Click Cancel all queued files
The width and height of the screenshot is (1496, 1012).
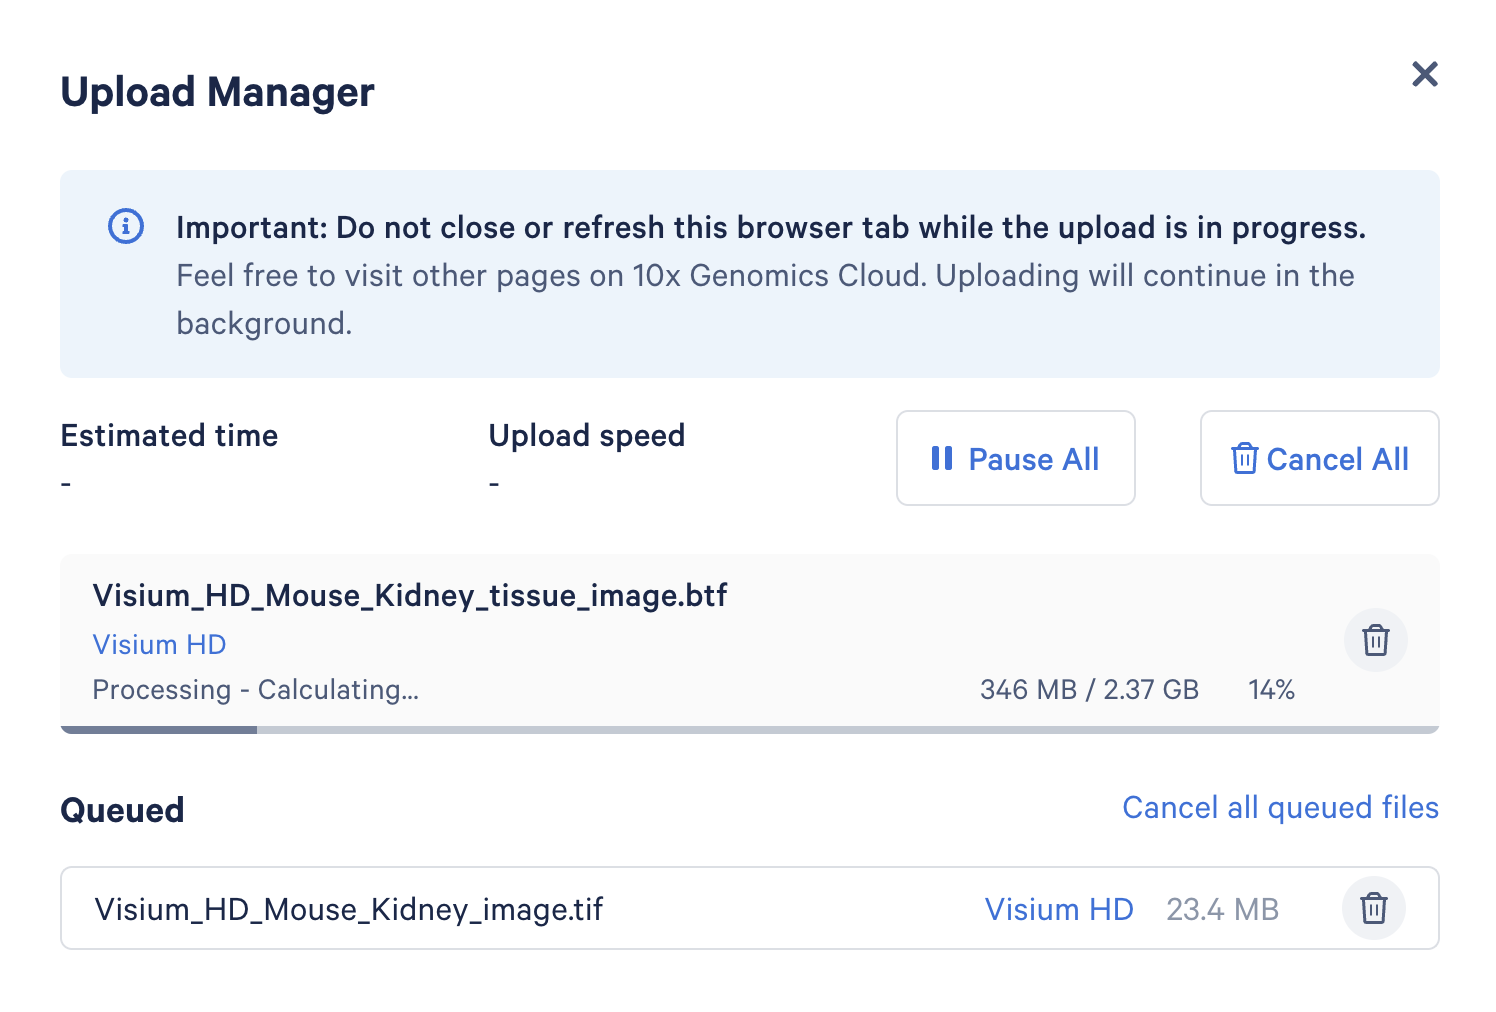click(x=1279, y=808)
